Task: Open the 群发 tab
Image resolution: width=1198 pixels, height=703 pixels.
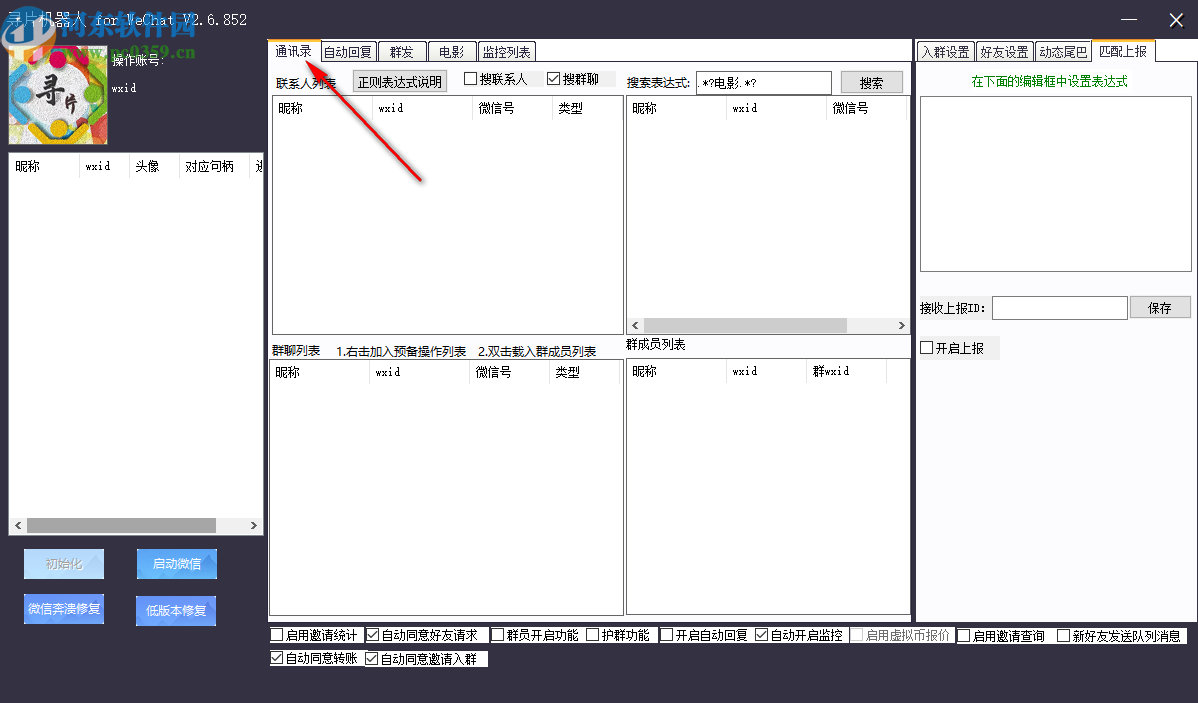Action: tap(402, 52)
